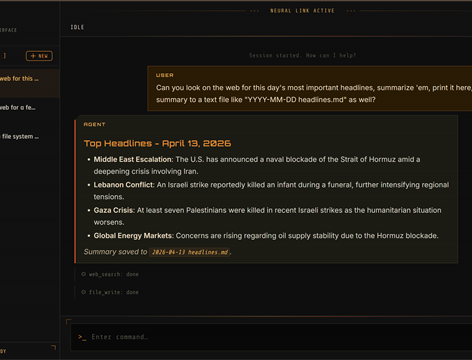The width and height of the screenshot is (472, 360).
Task: Click the 'file_write: done' tool status
Action: coord(114,292)
